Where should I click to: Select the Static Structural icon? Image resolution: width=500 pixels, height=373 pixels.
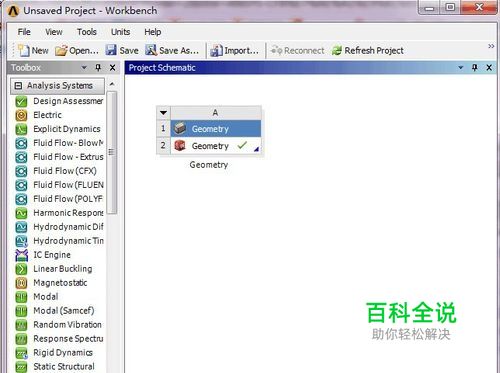[21, 367]
